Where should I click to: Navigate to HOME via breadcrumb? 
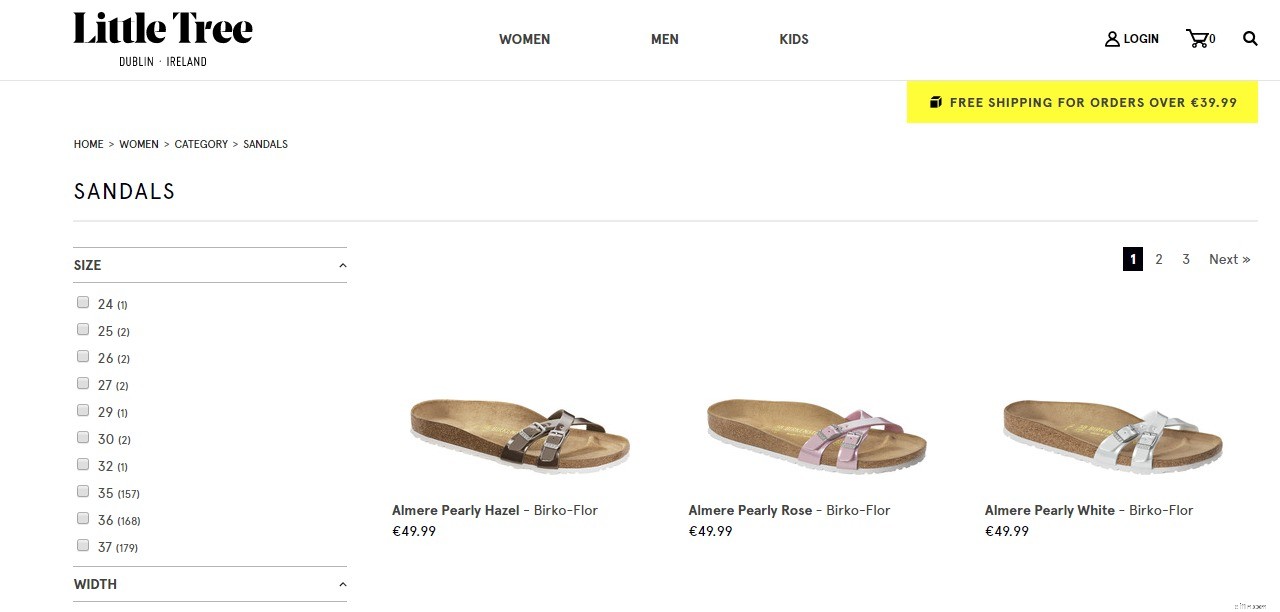(x=88, y=144)
